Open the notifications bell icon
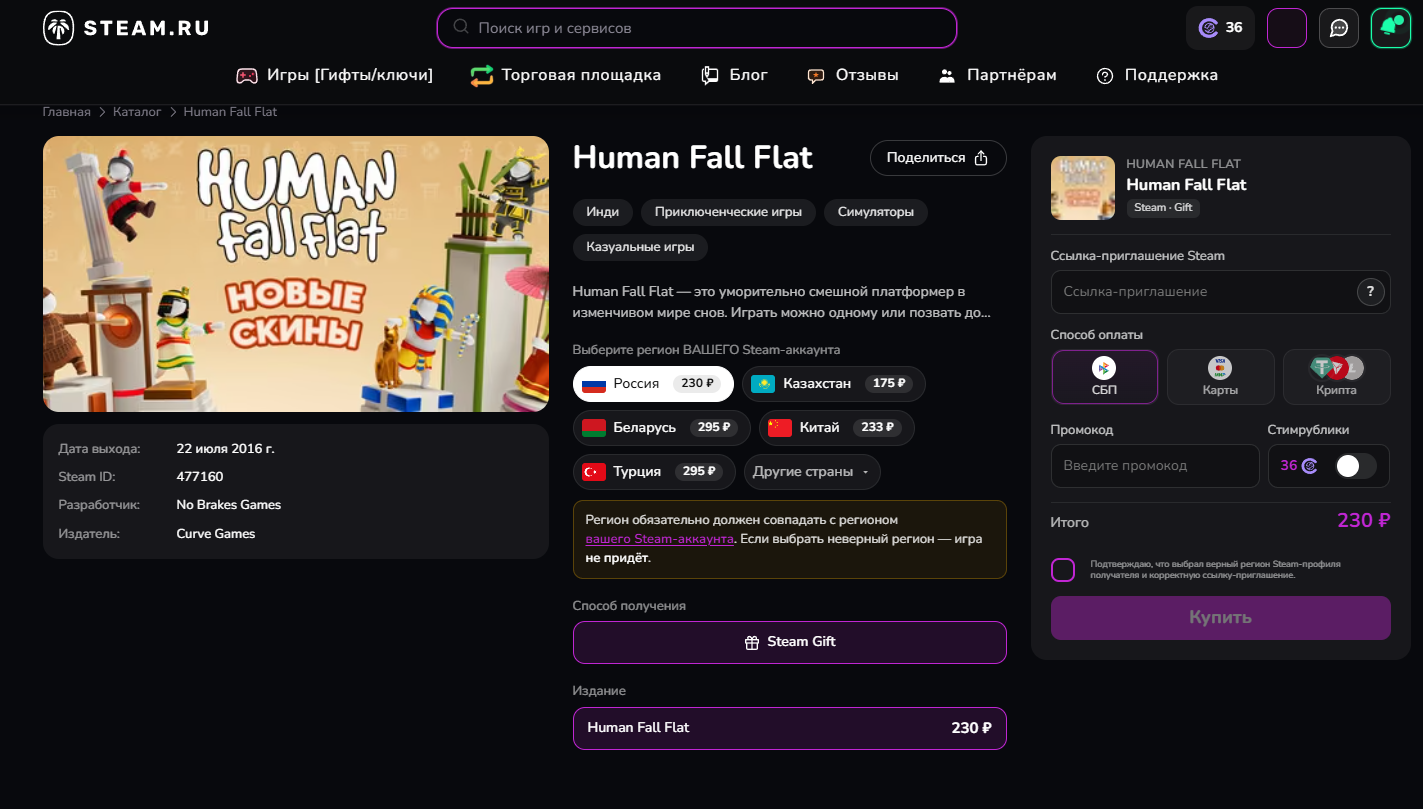This screenshot has height=809, width=1423. [1391, 28]
